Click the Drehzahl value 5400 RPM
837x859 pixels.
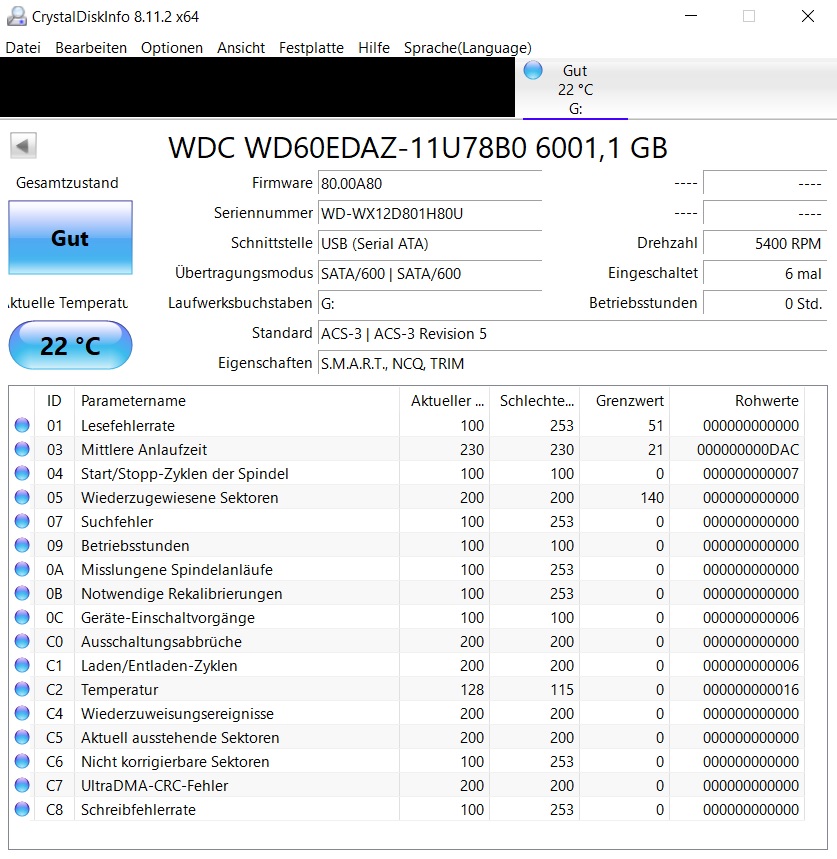pyautogui.click(x=765, y=243)
